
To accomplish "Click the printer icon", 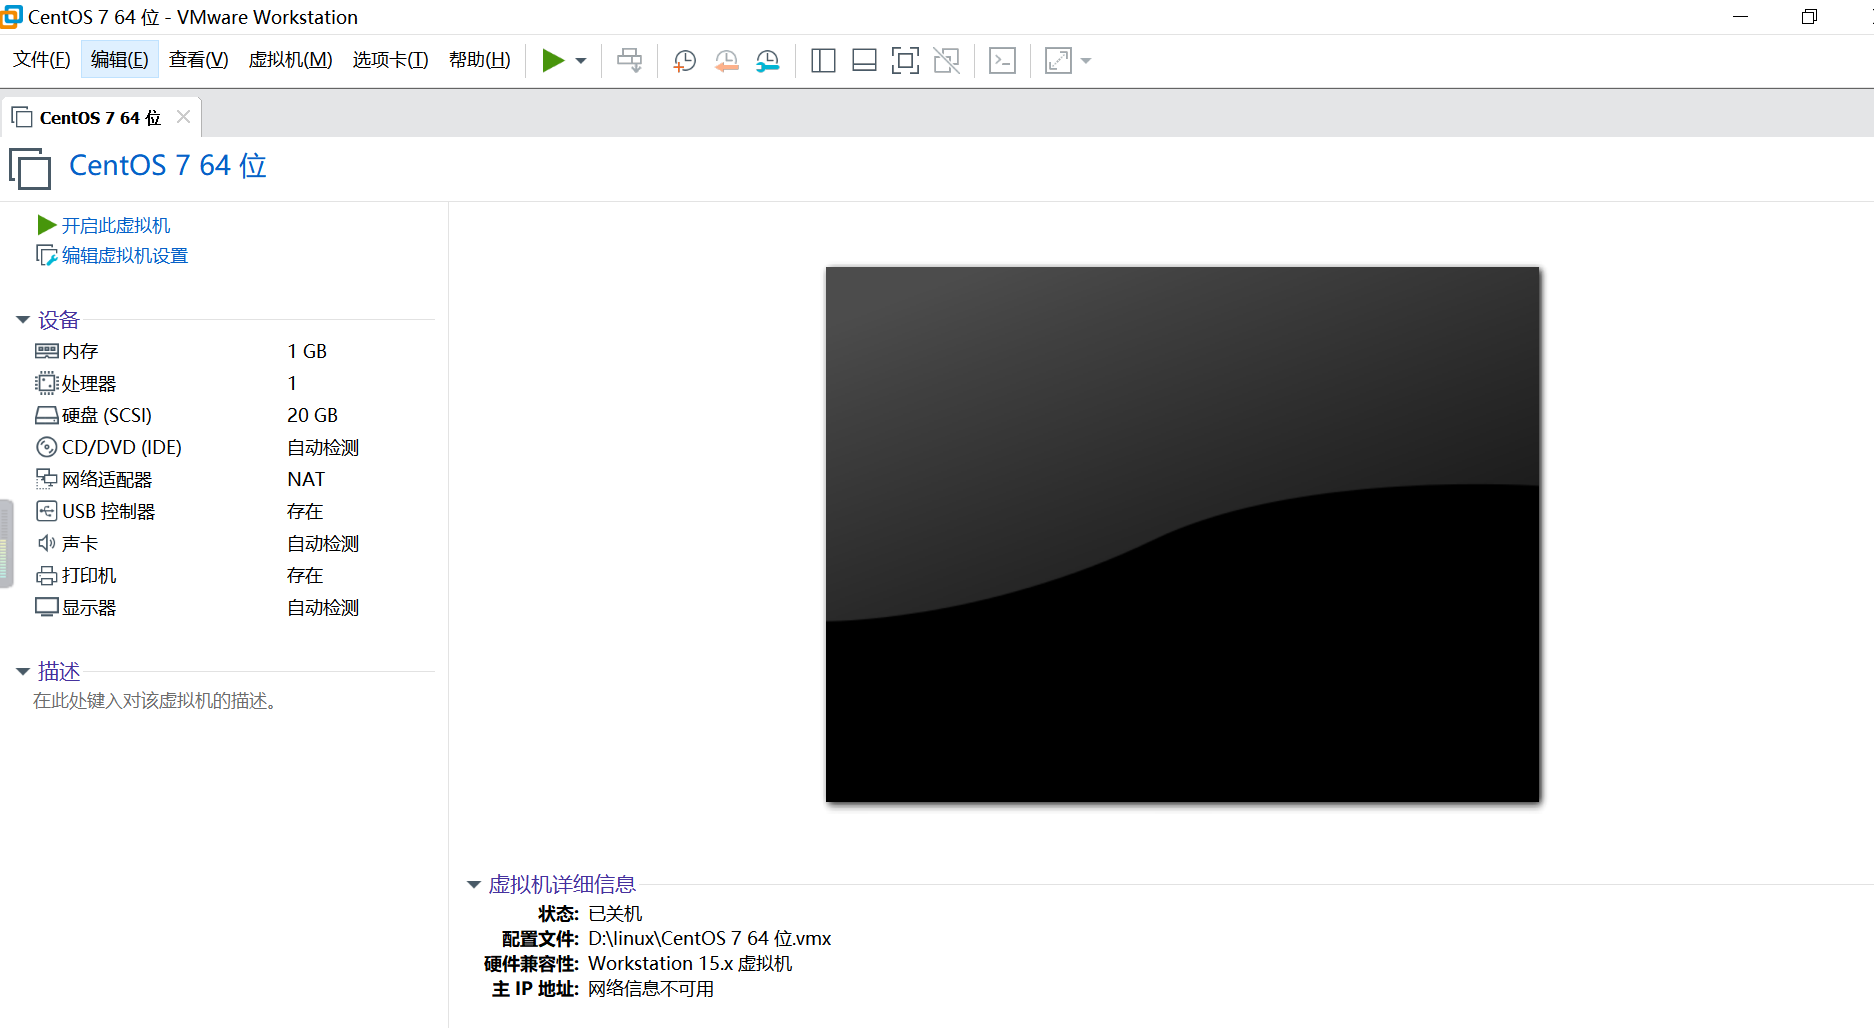I will [47, 575].
